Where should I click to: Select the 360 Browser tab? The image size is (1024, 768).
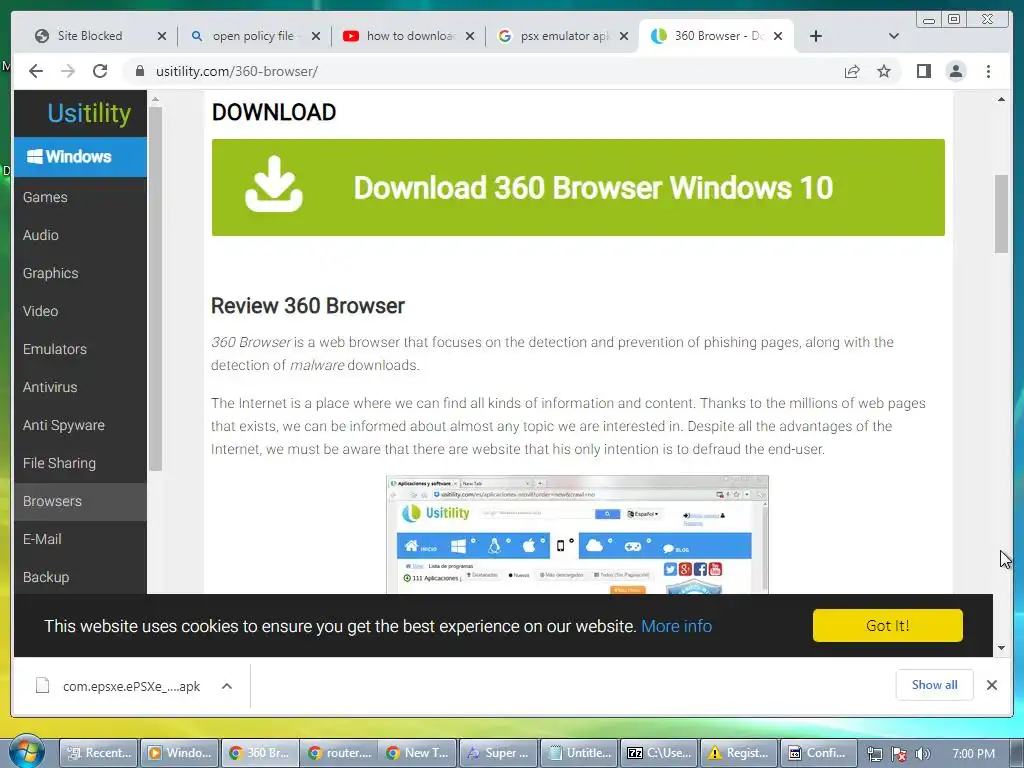point(718,36)
